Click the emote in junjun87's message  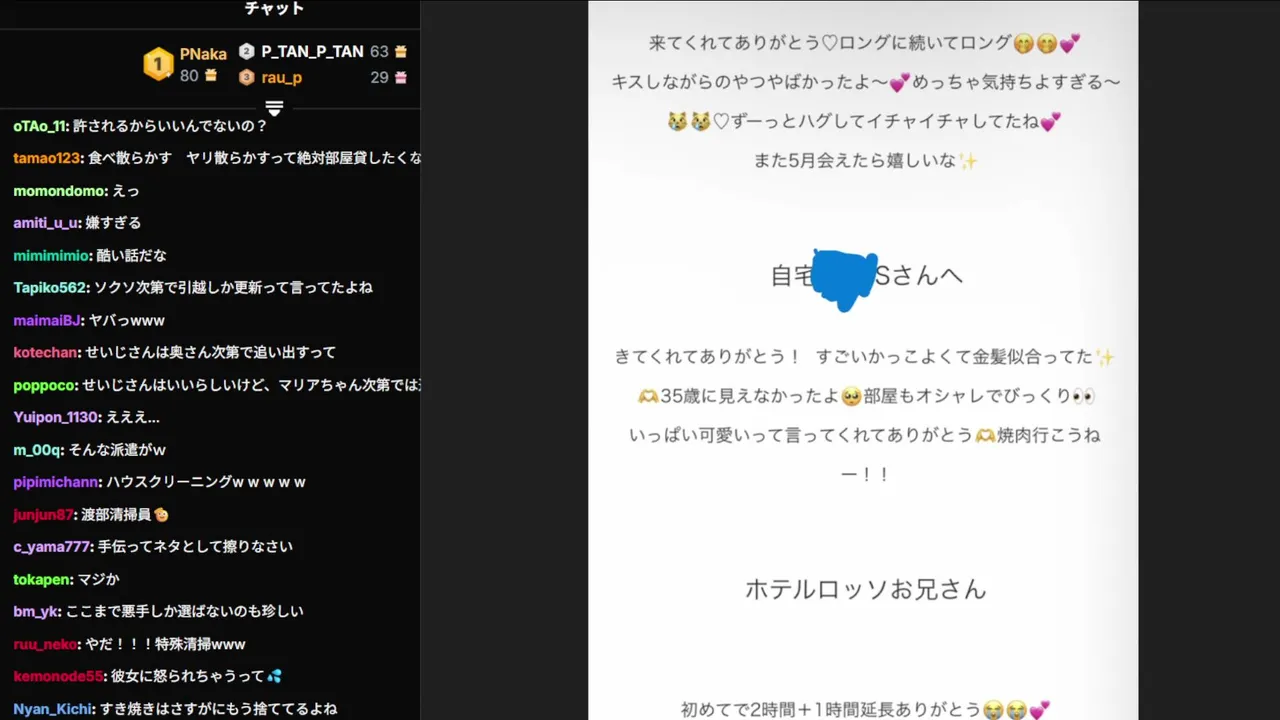tap(161, 515)
